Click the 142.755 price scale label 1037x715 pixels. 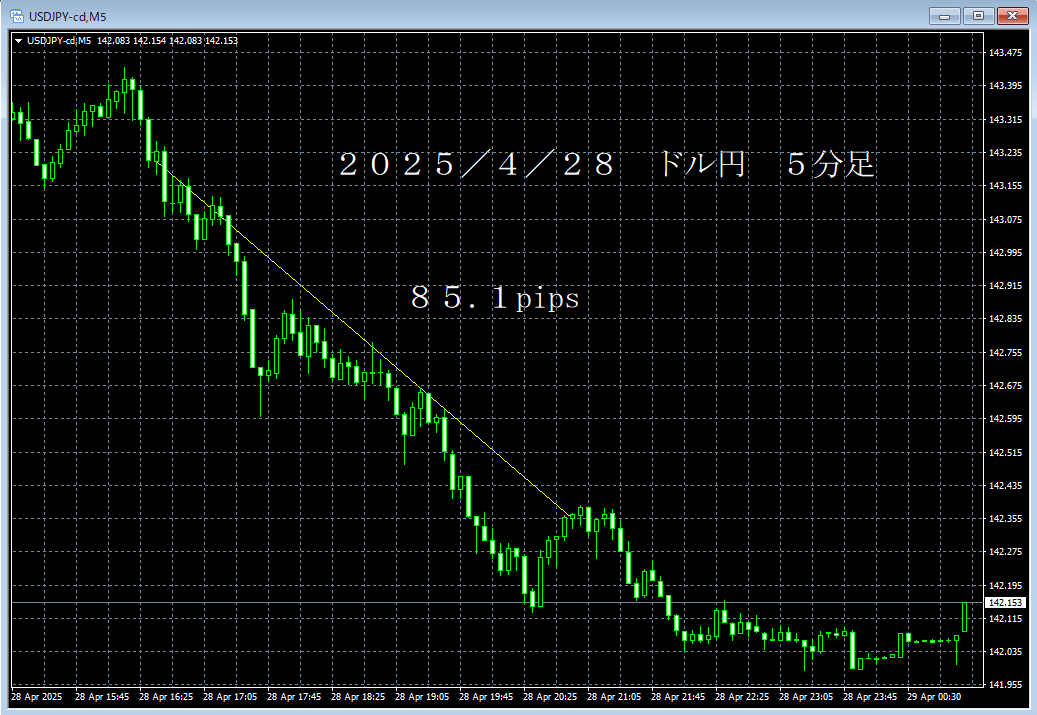pos(1005,353)
